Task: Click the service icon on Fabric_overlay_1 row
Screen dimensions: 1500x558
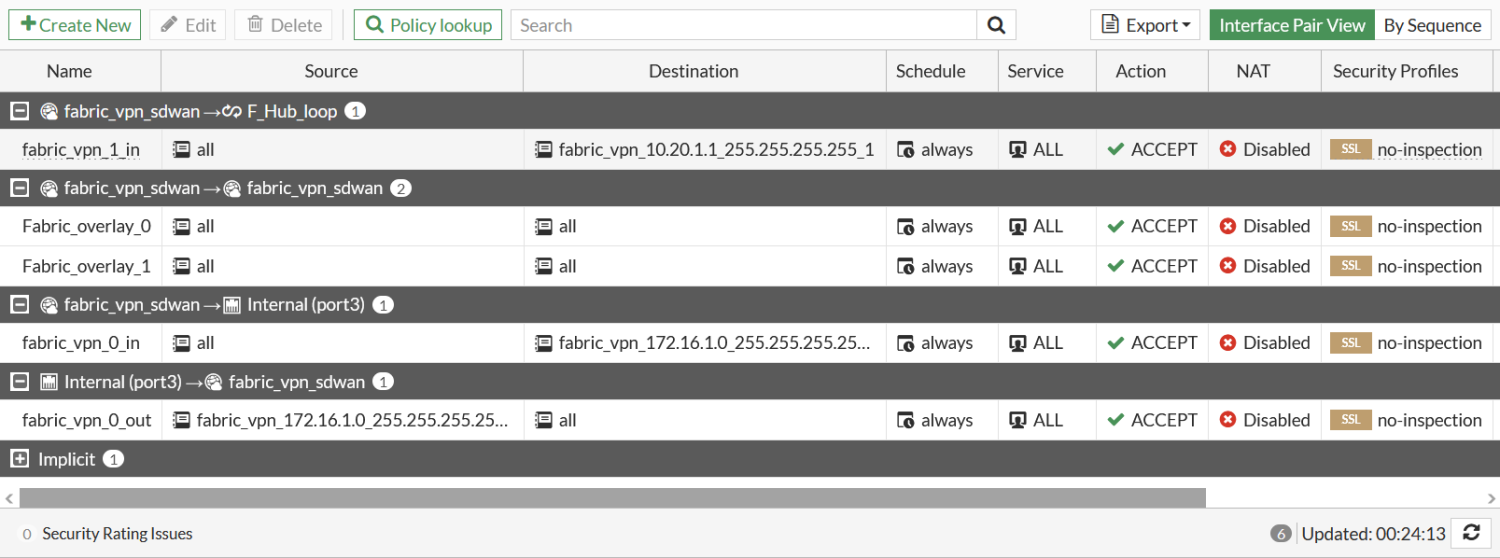Action: 1017,266
